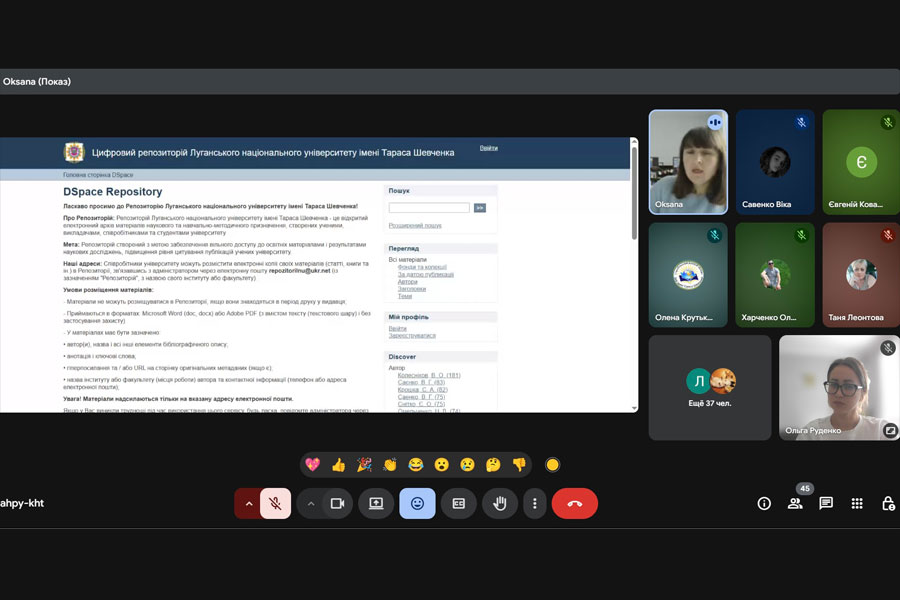The width and height of the screenshot is (900, 600).
Task: Unmute the microphone in the call bar
Action: (275, 503)
